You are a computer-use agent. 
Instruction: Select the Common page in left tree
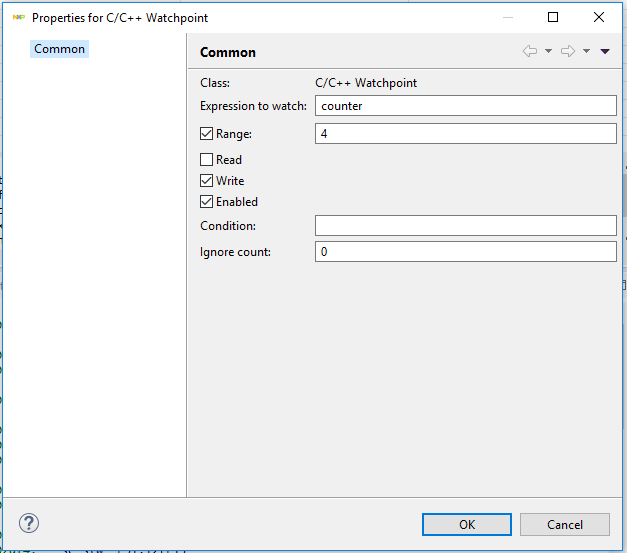(x=60, y=49)
